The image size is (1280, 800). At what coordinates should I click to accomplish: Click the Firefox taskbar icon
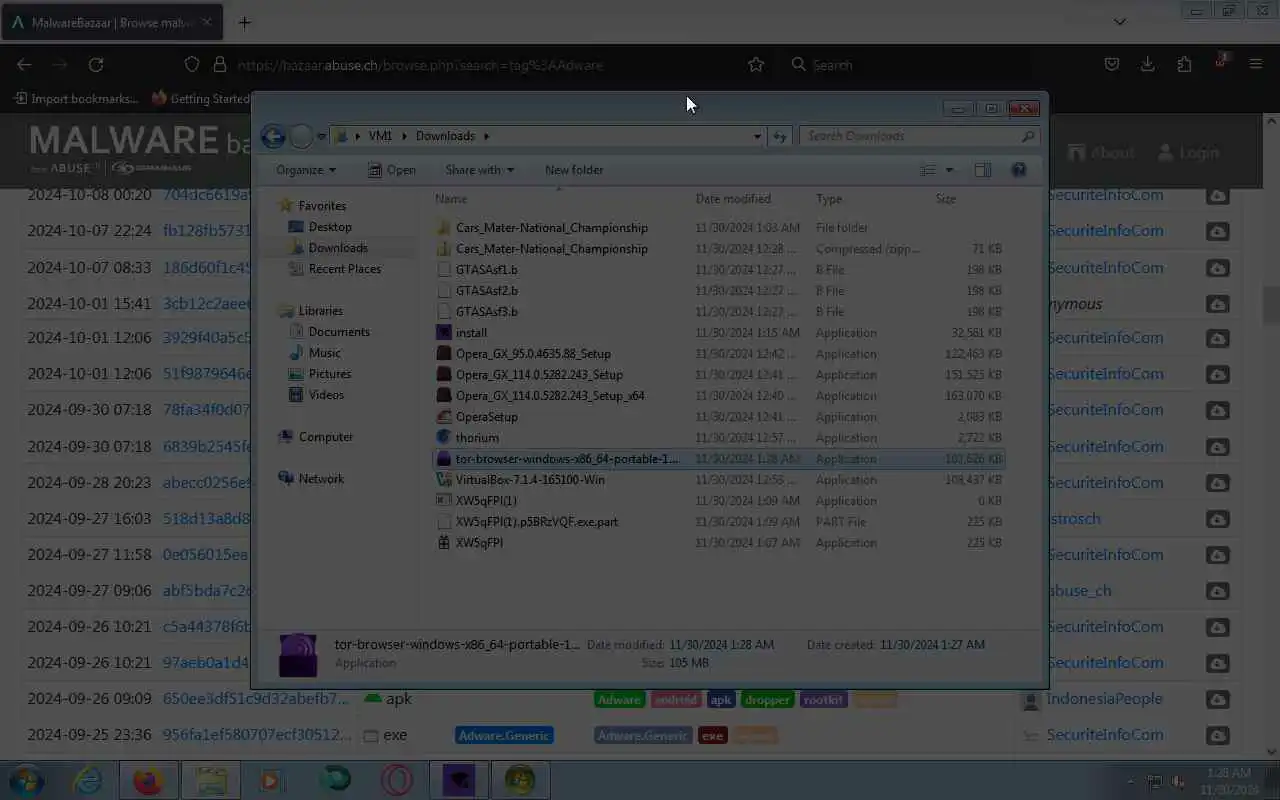coord(148,780)
